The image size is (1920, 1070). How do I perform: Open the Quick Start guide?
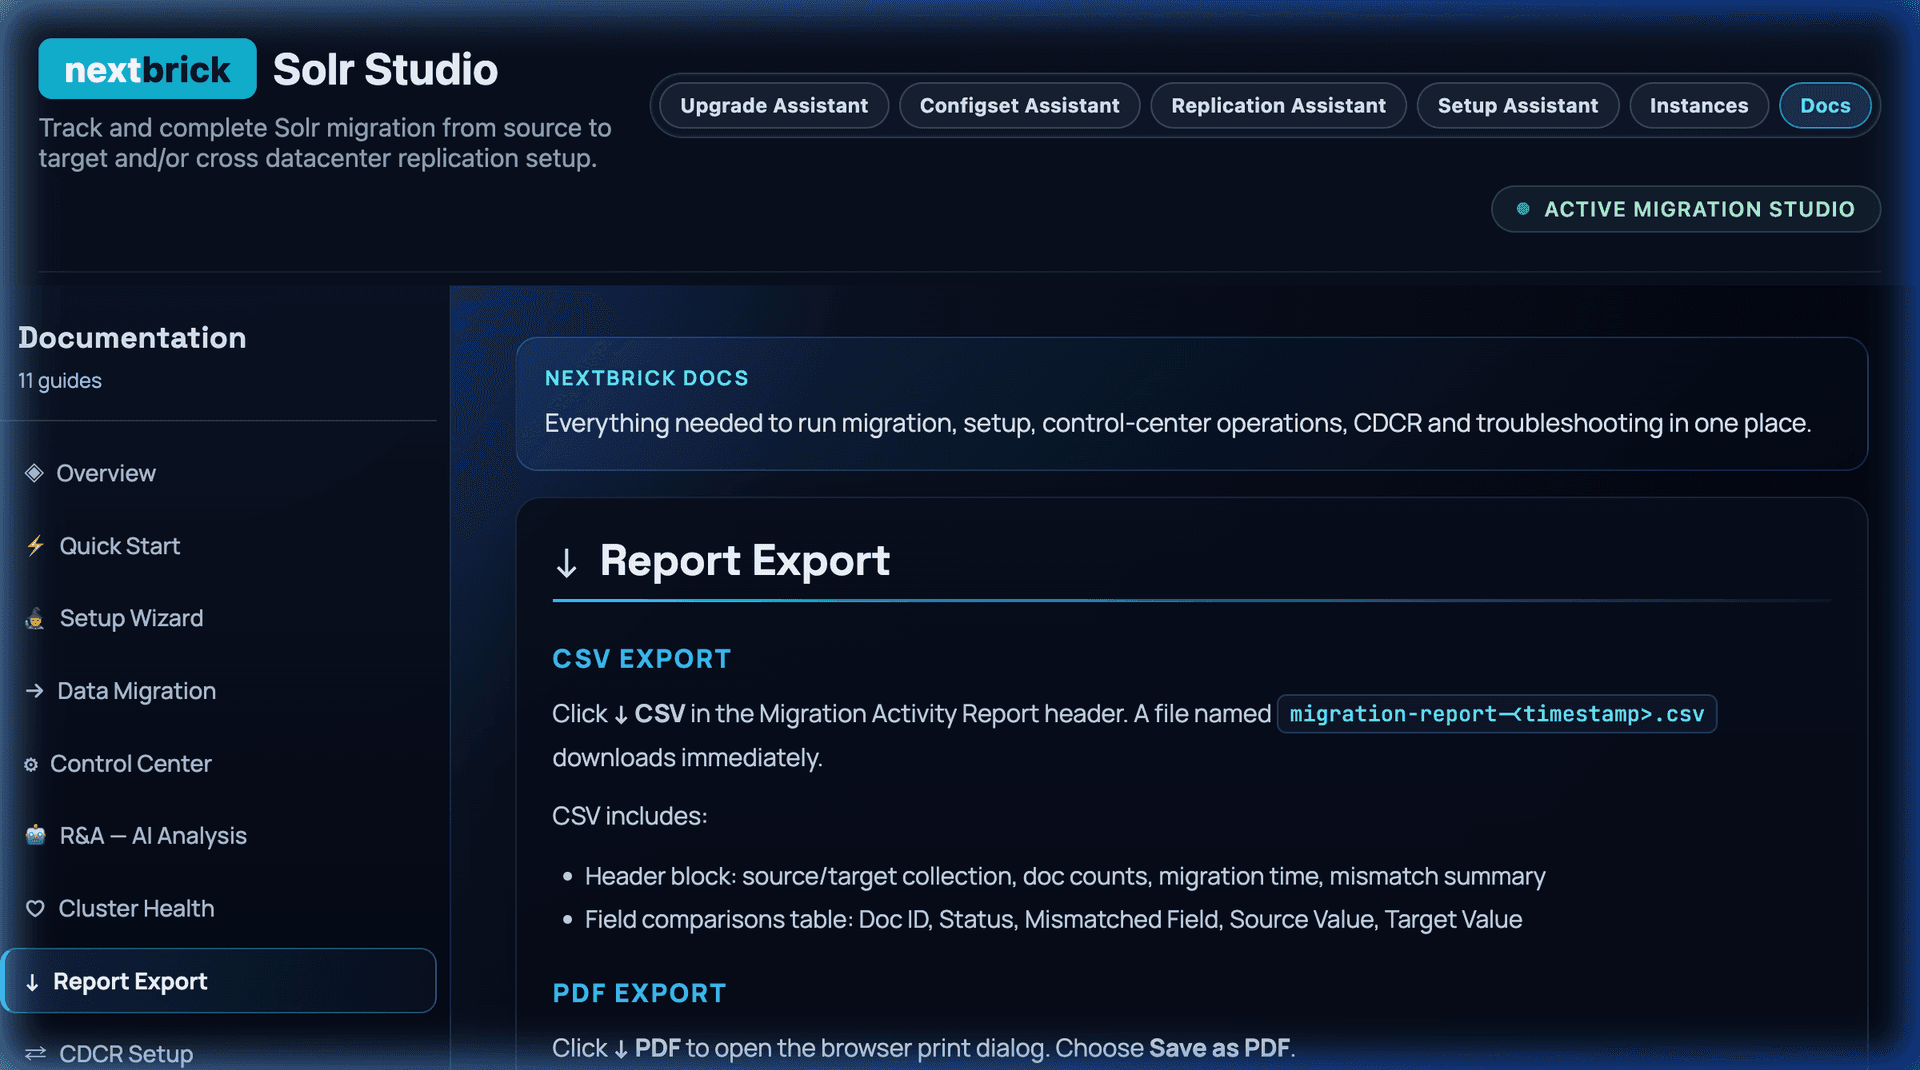coord(218,546)
